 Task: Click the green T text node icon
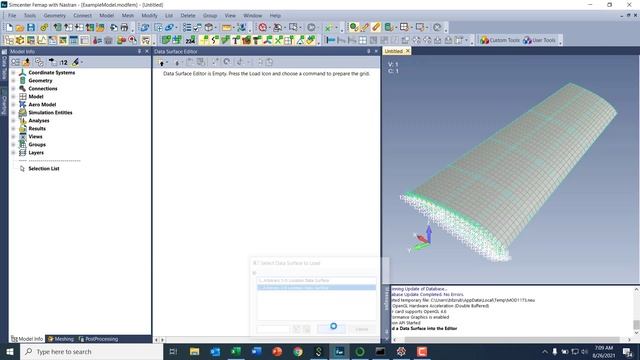pos(236,40)
